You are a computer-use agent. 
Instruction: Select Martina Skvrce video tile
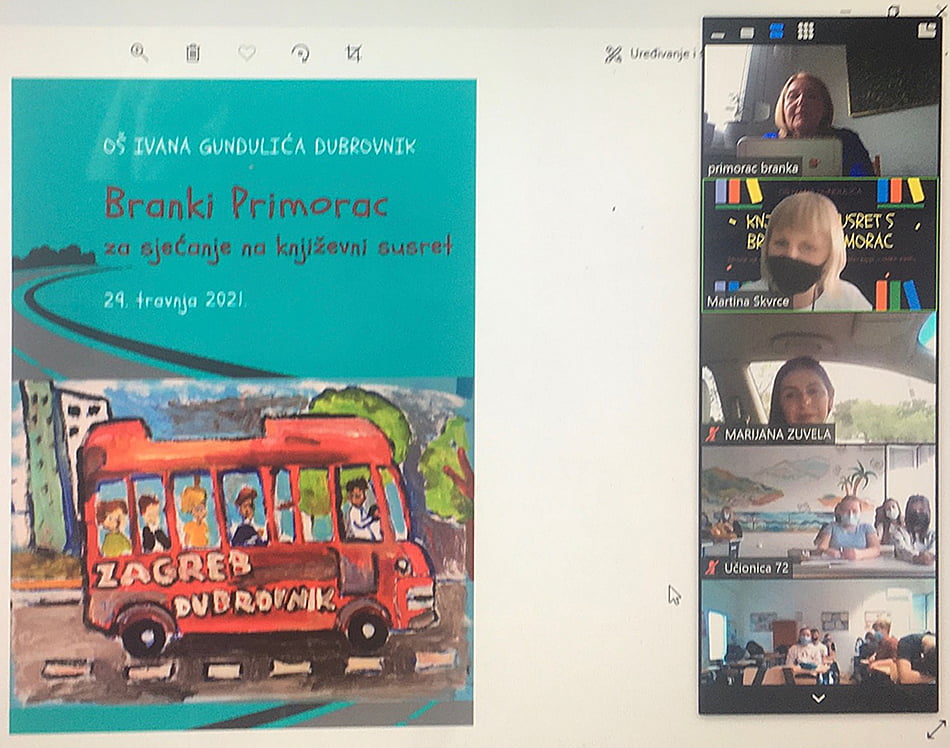819,245
